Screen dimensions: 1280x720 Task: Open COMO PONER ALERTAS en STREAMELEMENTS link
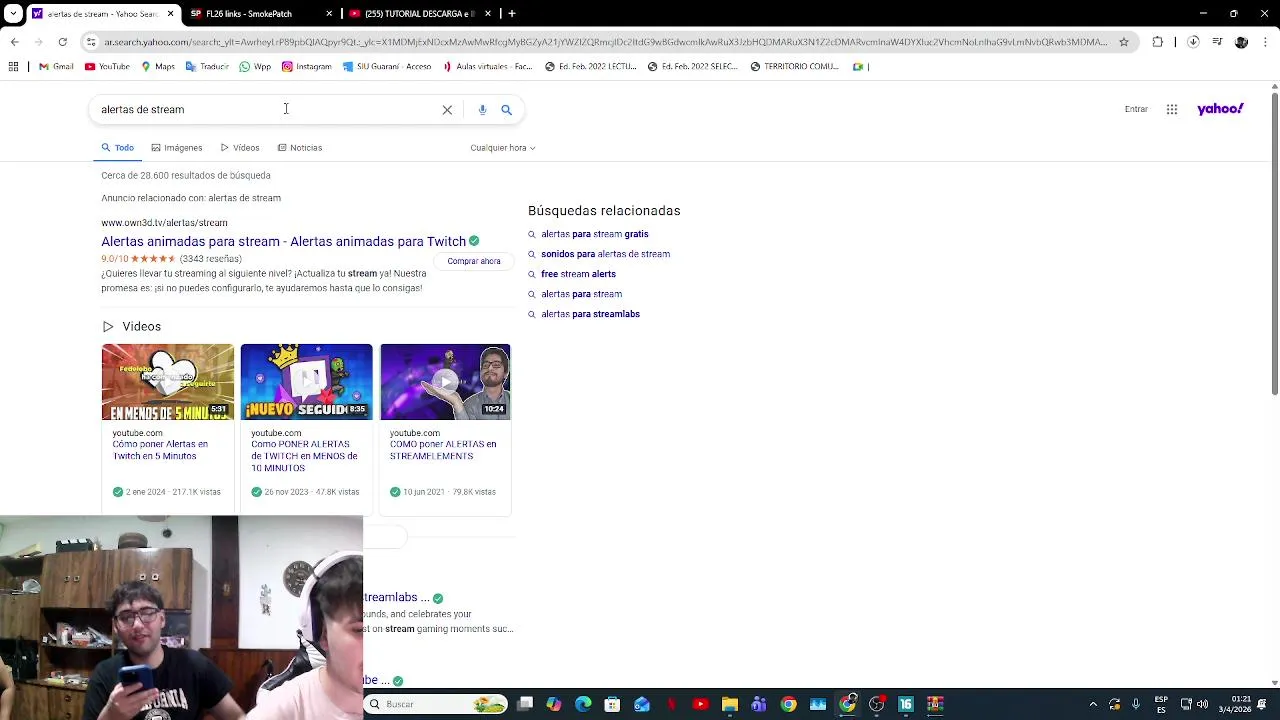click(x=443, y=450)
